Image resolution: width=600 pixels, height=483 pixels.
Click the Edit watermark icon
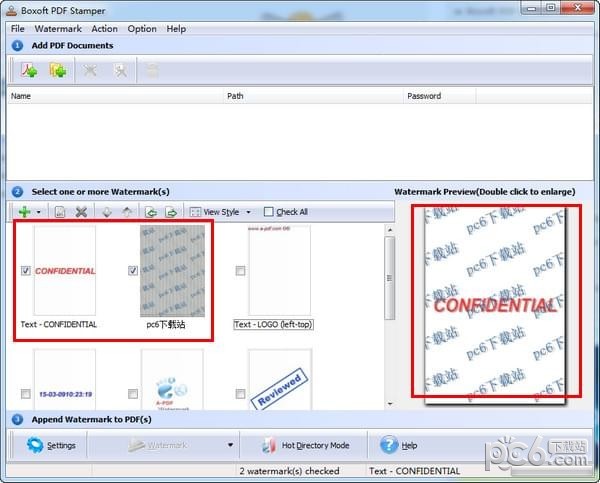(x=60, y=212)
